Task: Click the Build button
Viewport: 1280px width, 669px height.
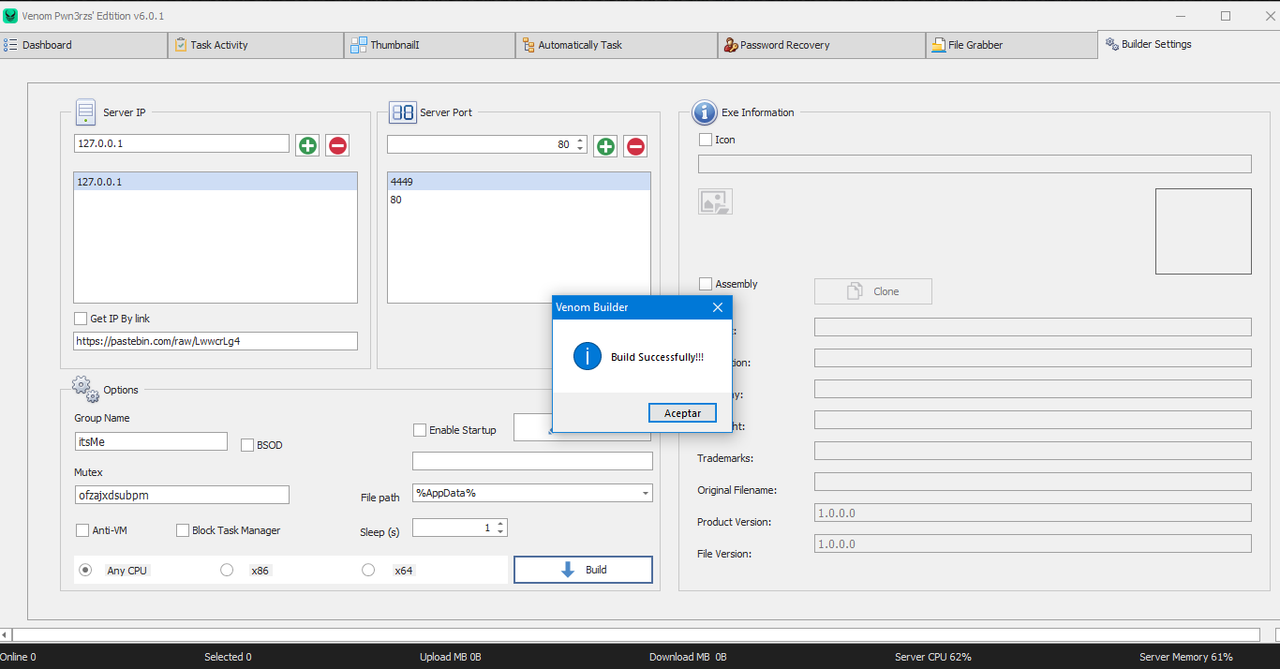Action: click(583, 570)
